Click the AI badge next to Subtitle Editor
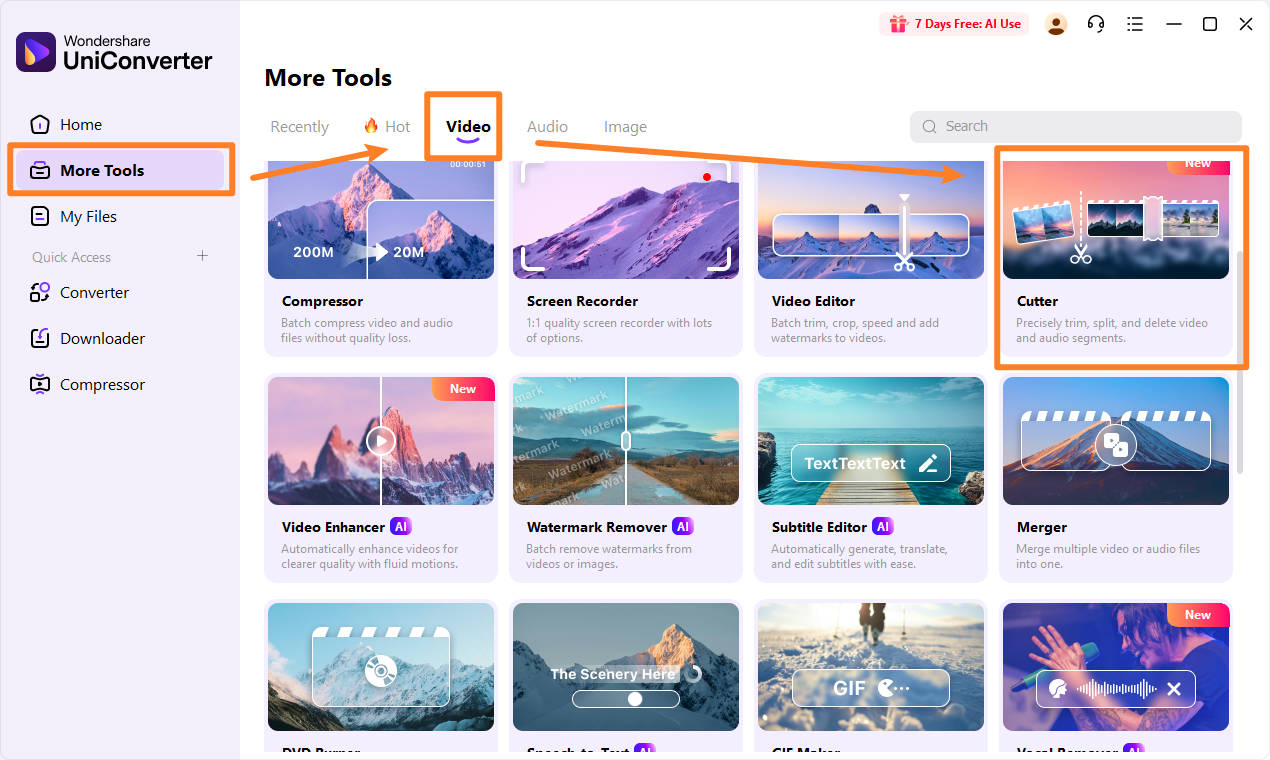 882,526
